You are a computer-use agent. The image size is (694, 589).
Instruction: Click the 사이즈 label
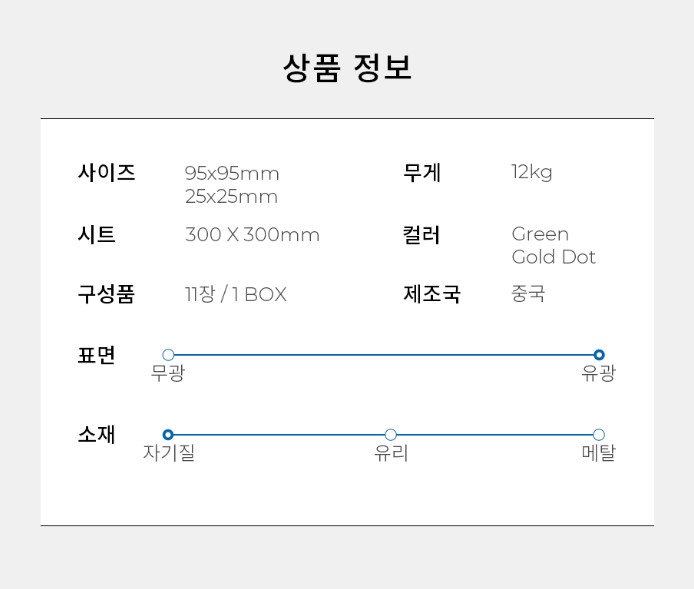point(106,173)
